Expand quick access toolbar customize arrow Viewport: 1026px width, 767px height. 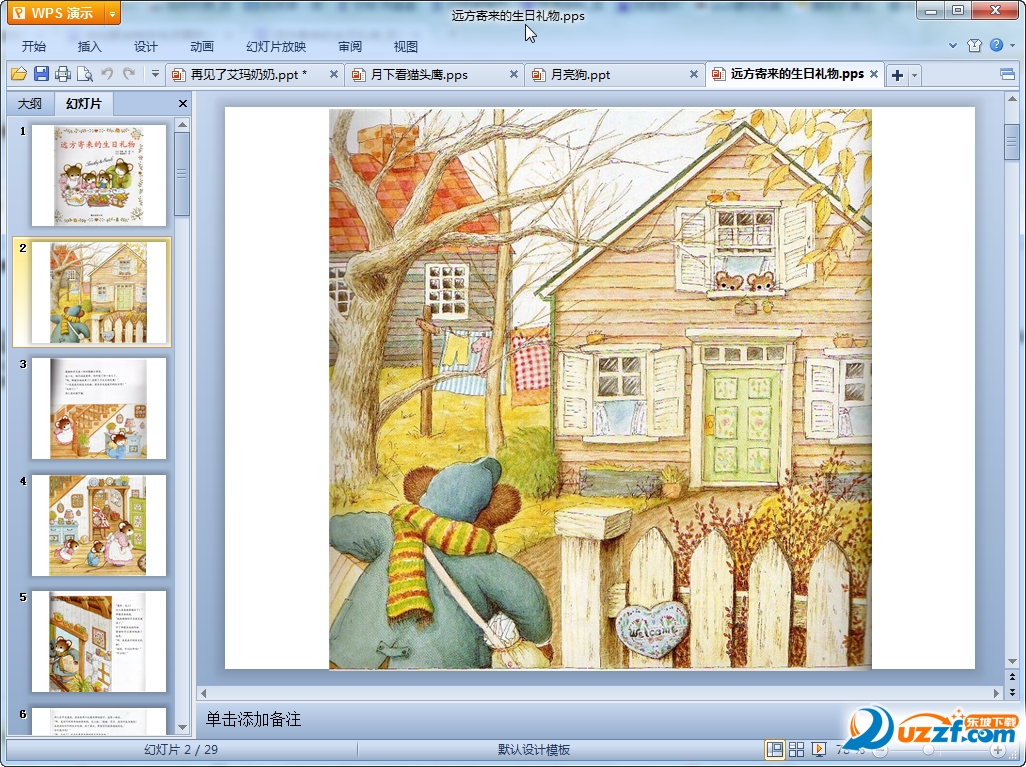point(155,74)
